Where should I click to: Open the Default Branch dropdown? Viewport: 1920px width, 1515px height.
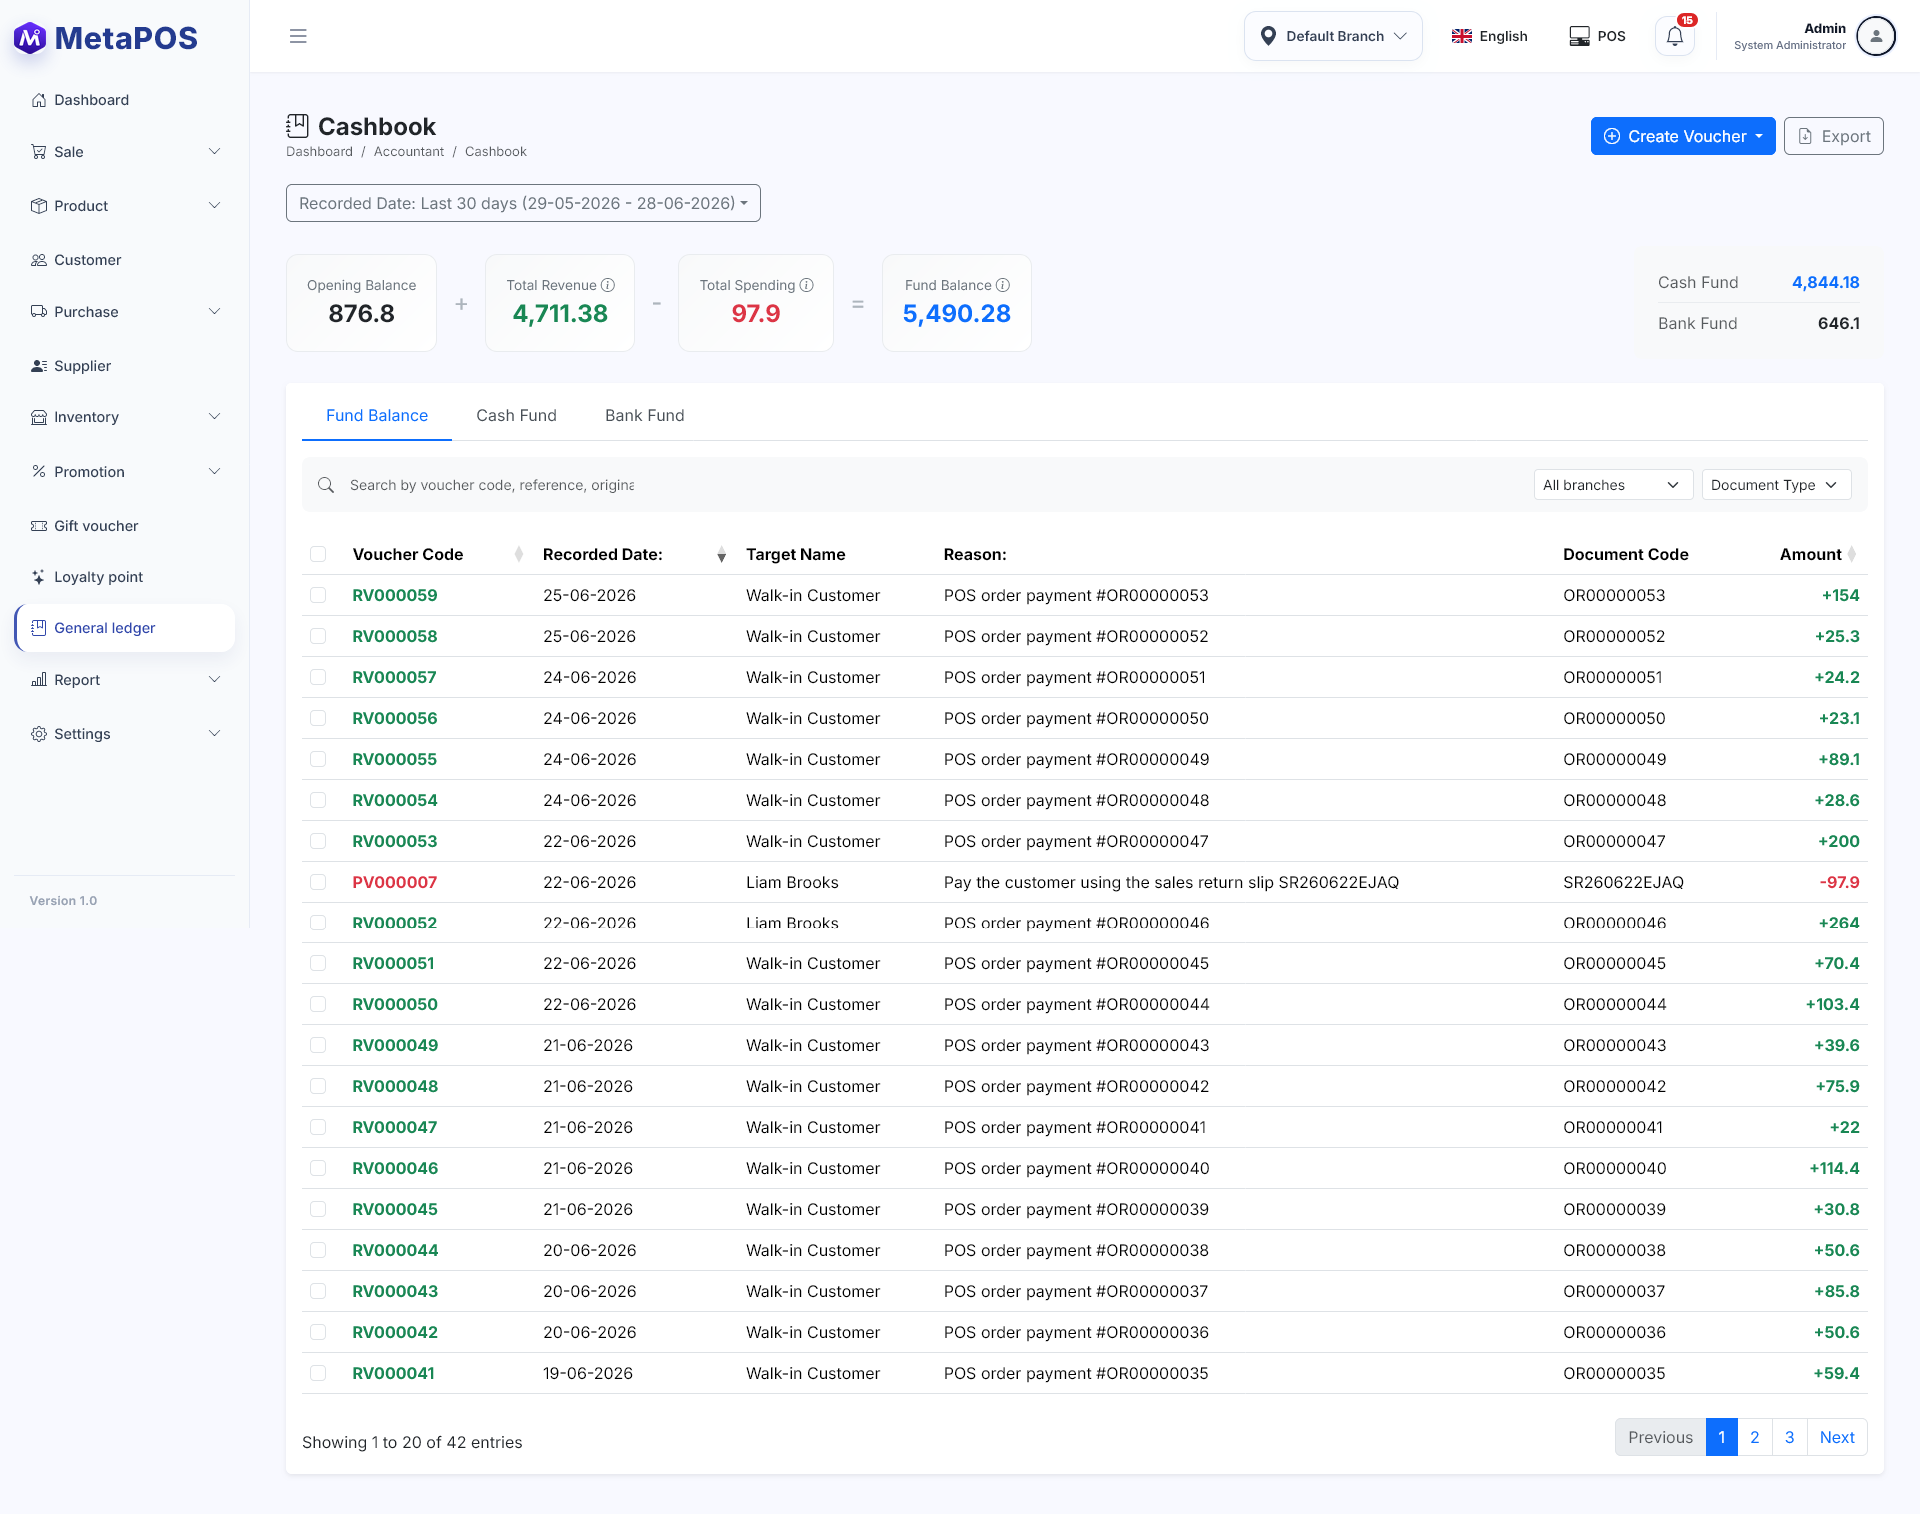[x=1333, y=36]
